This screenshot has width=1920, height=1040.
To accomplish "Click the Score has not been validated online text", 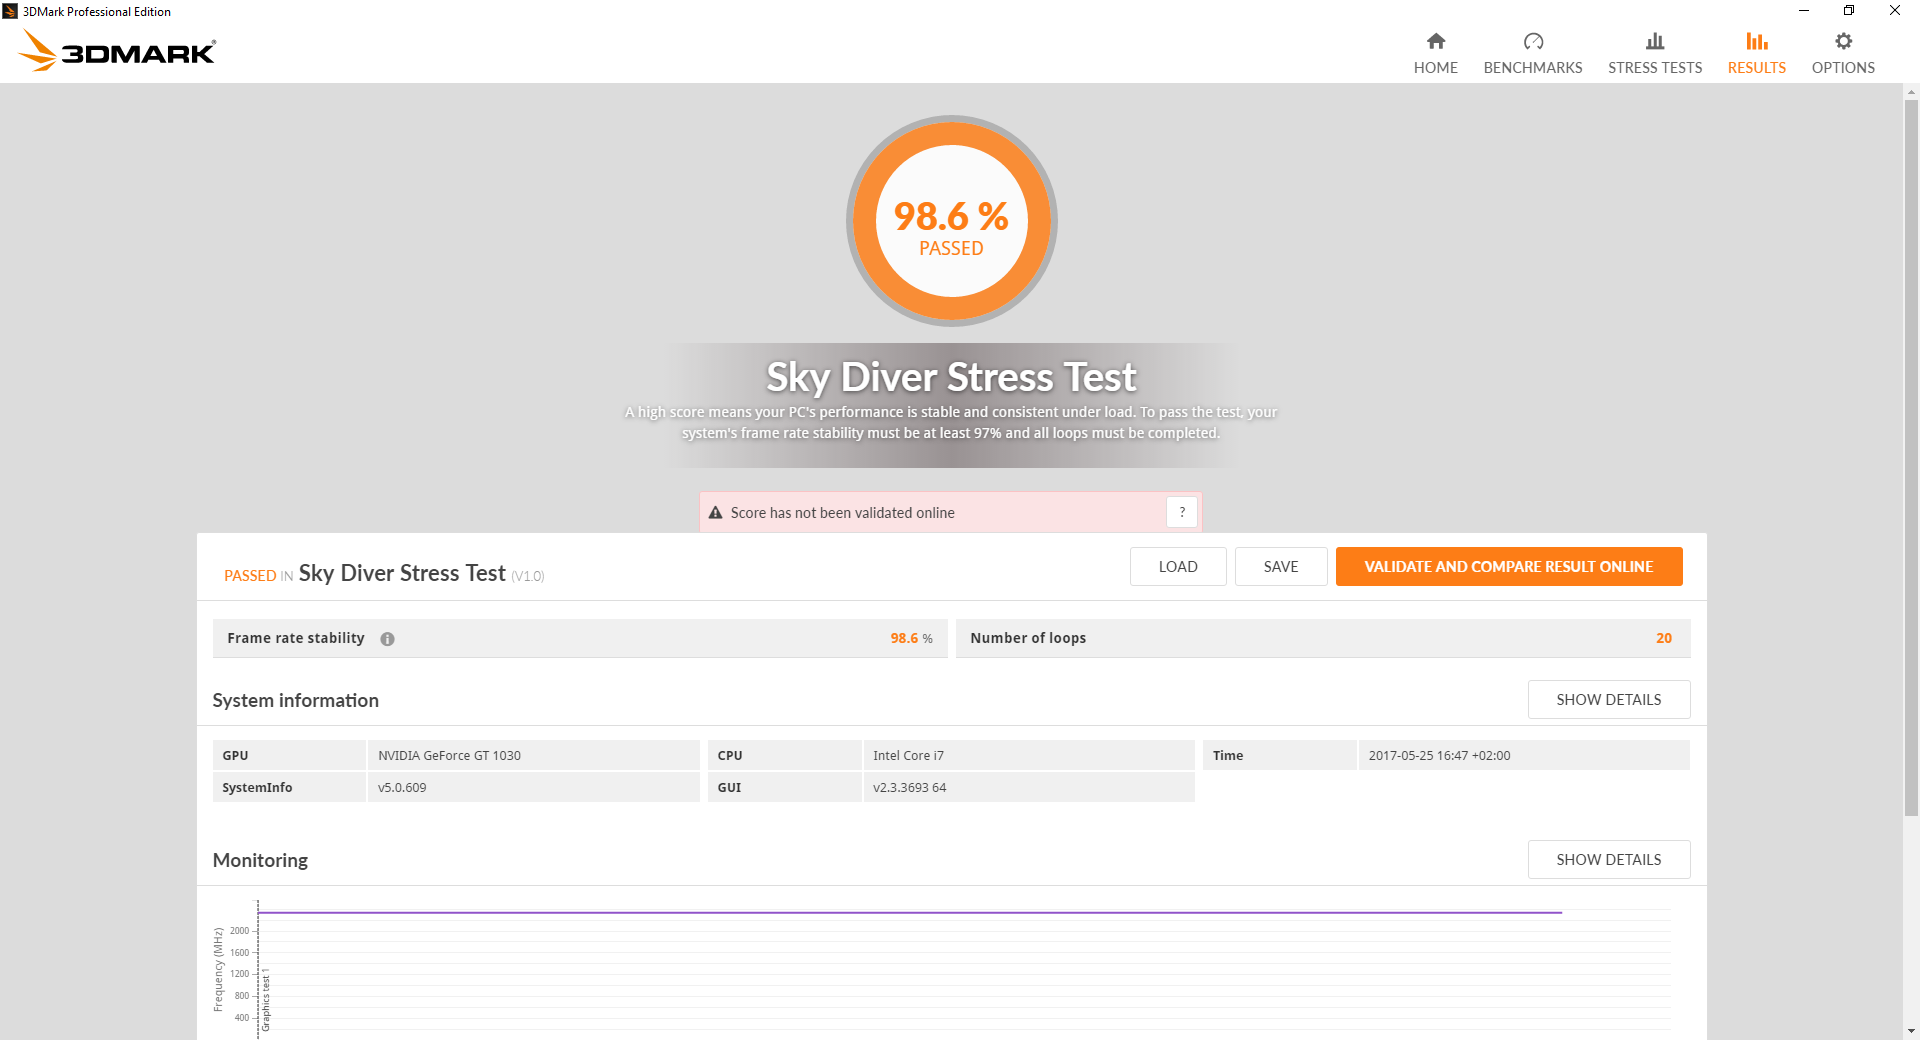I will (843, 513).
